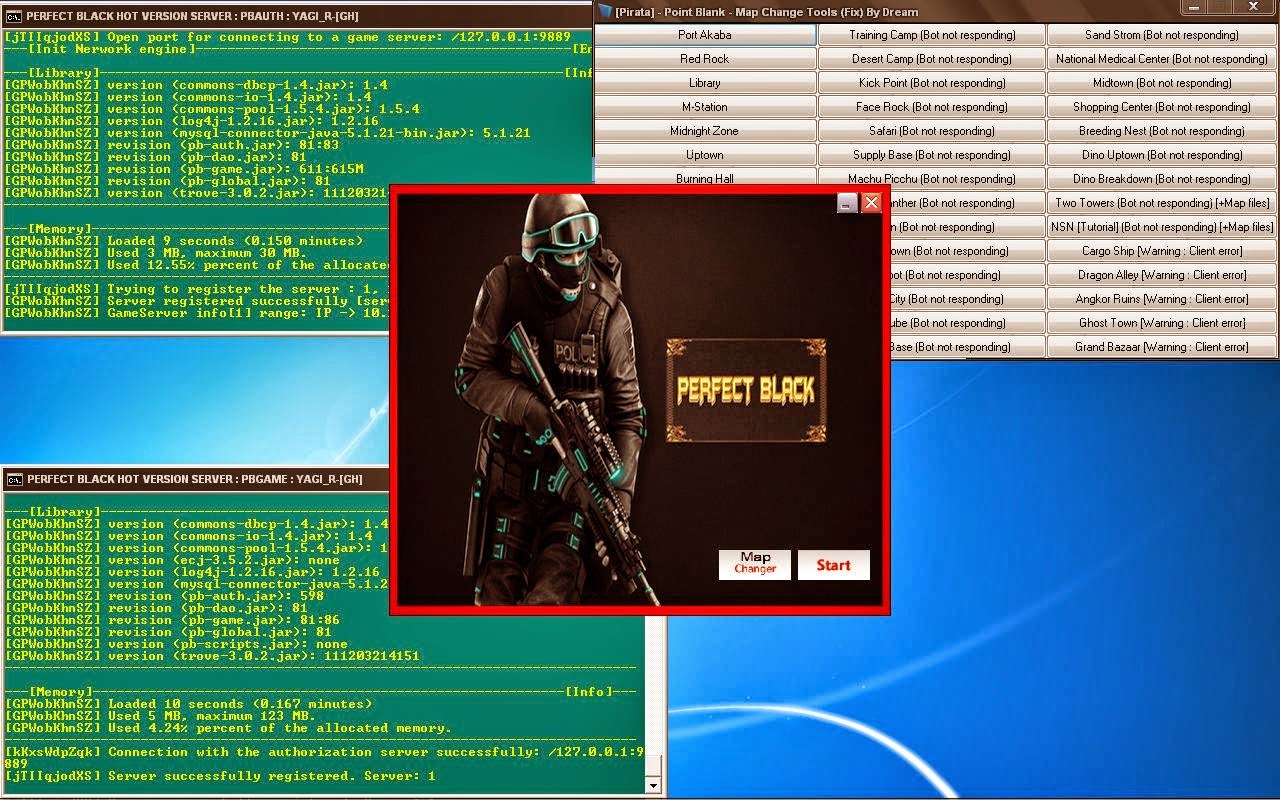This screenshot has width=1280, height=800.
Task: Select the Midnight Zone map
Action: coord(703,130)
